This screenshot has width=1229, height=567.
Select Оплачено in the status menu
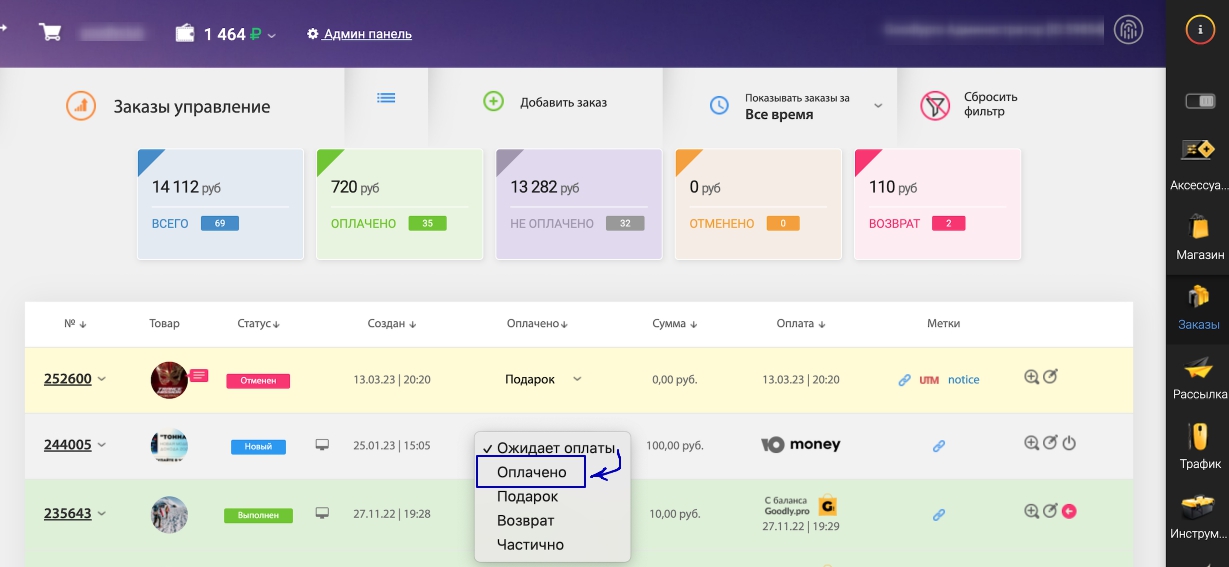coord(531,472)
